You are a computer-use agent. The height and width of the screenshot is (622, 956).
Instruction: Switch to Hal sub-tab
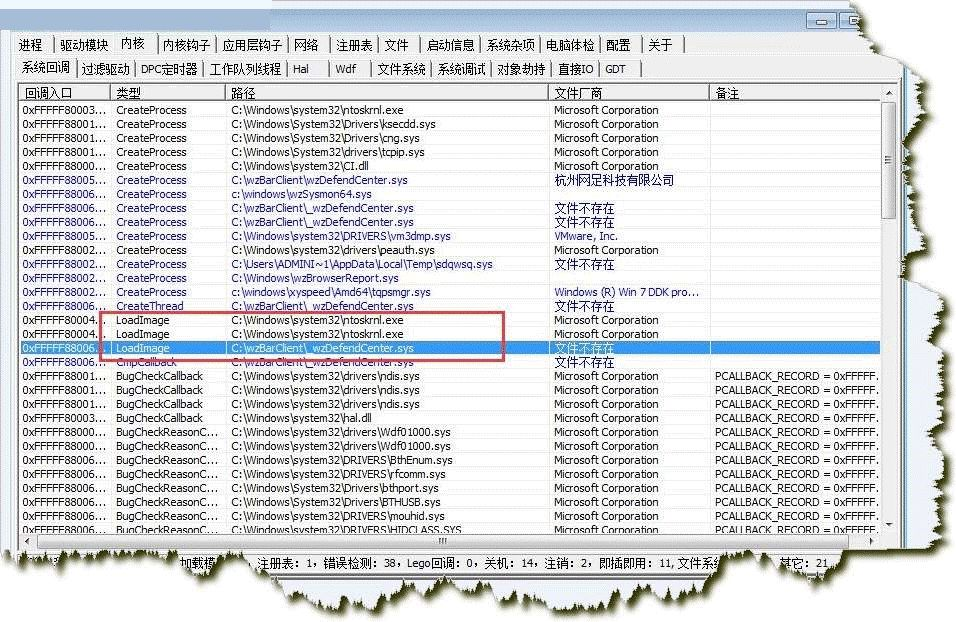(x=301, y=69)
